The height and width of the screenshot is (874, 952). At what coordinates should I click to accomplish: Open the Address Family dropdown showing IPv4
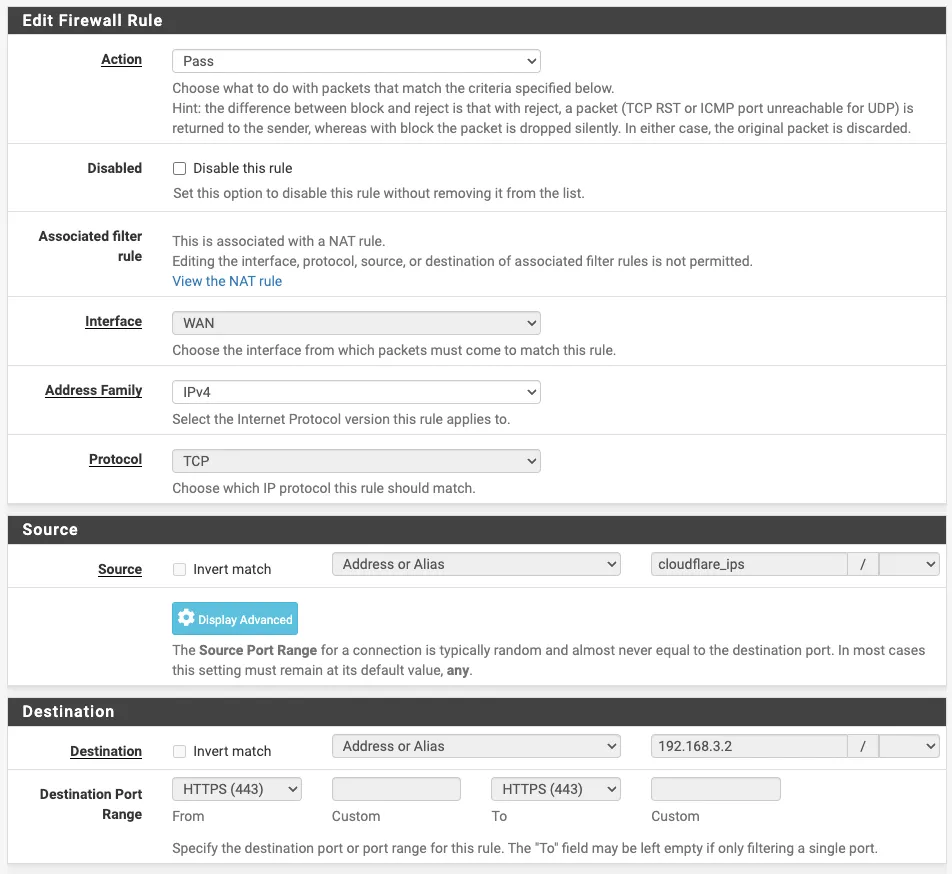[356, 392]
